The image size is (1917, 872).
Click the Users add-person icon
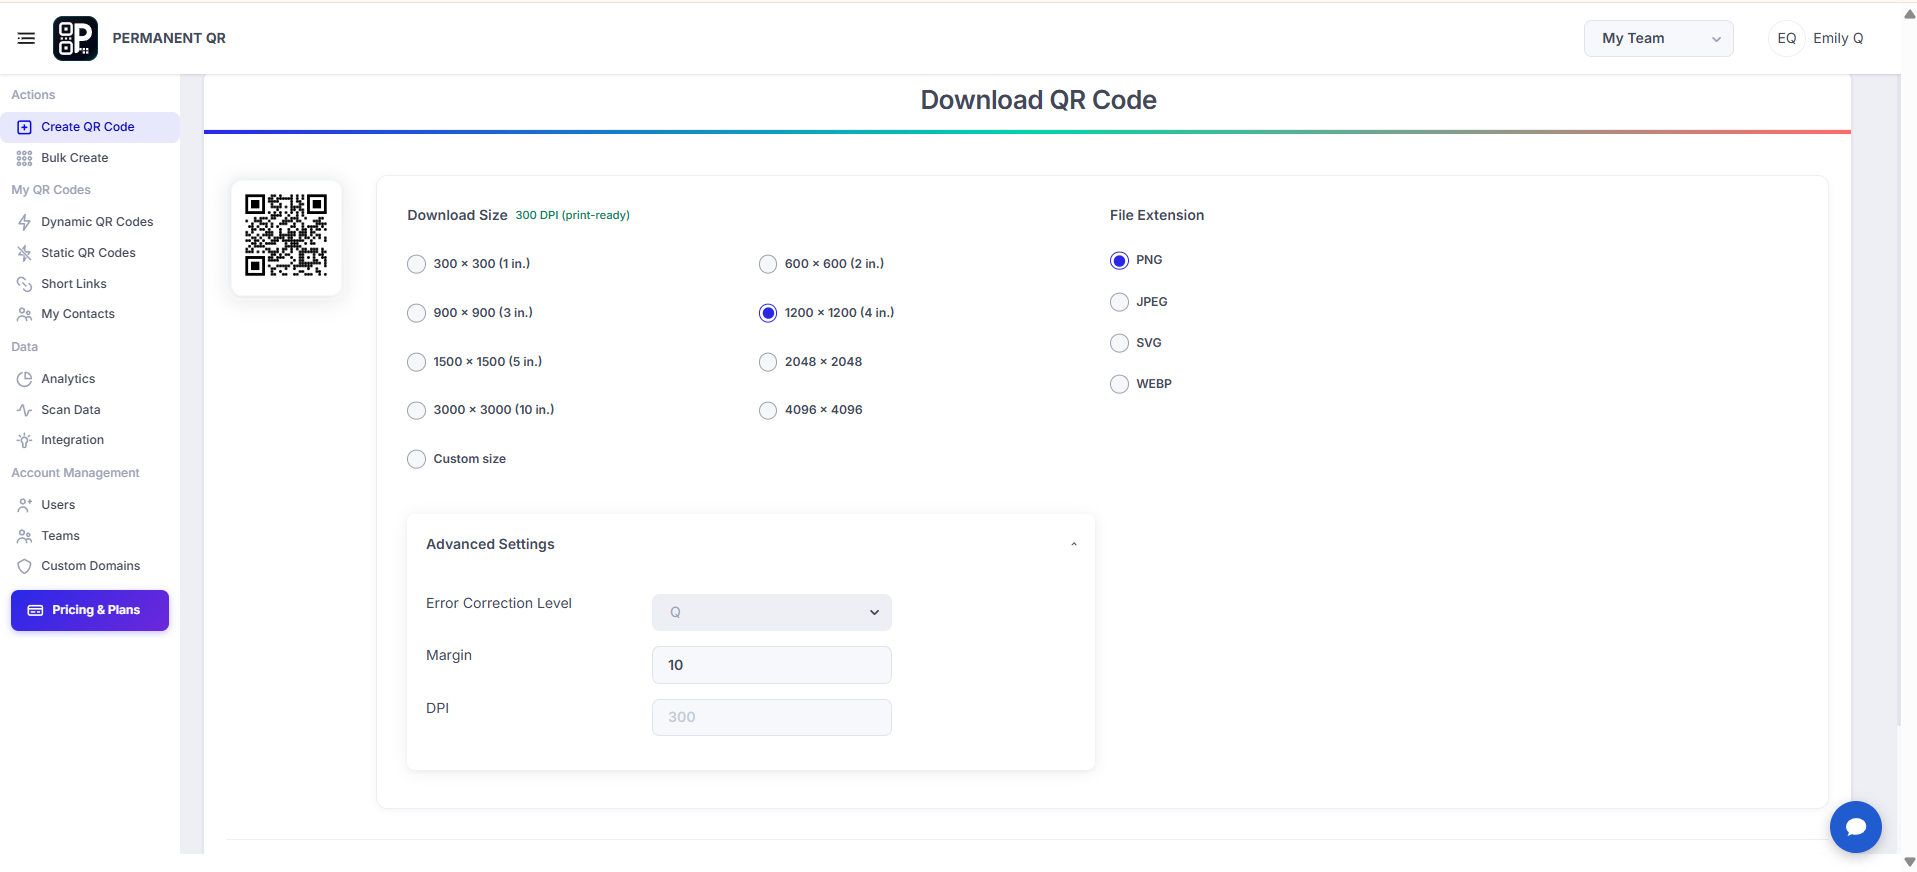pos(24,505)
